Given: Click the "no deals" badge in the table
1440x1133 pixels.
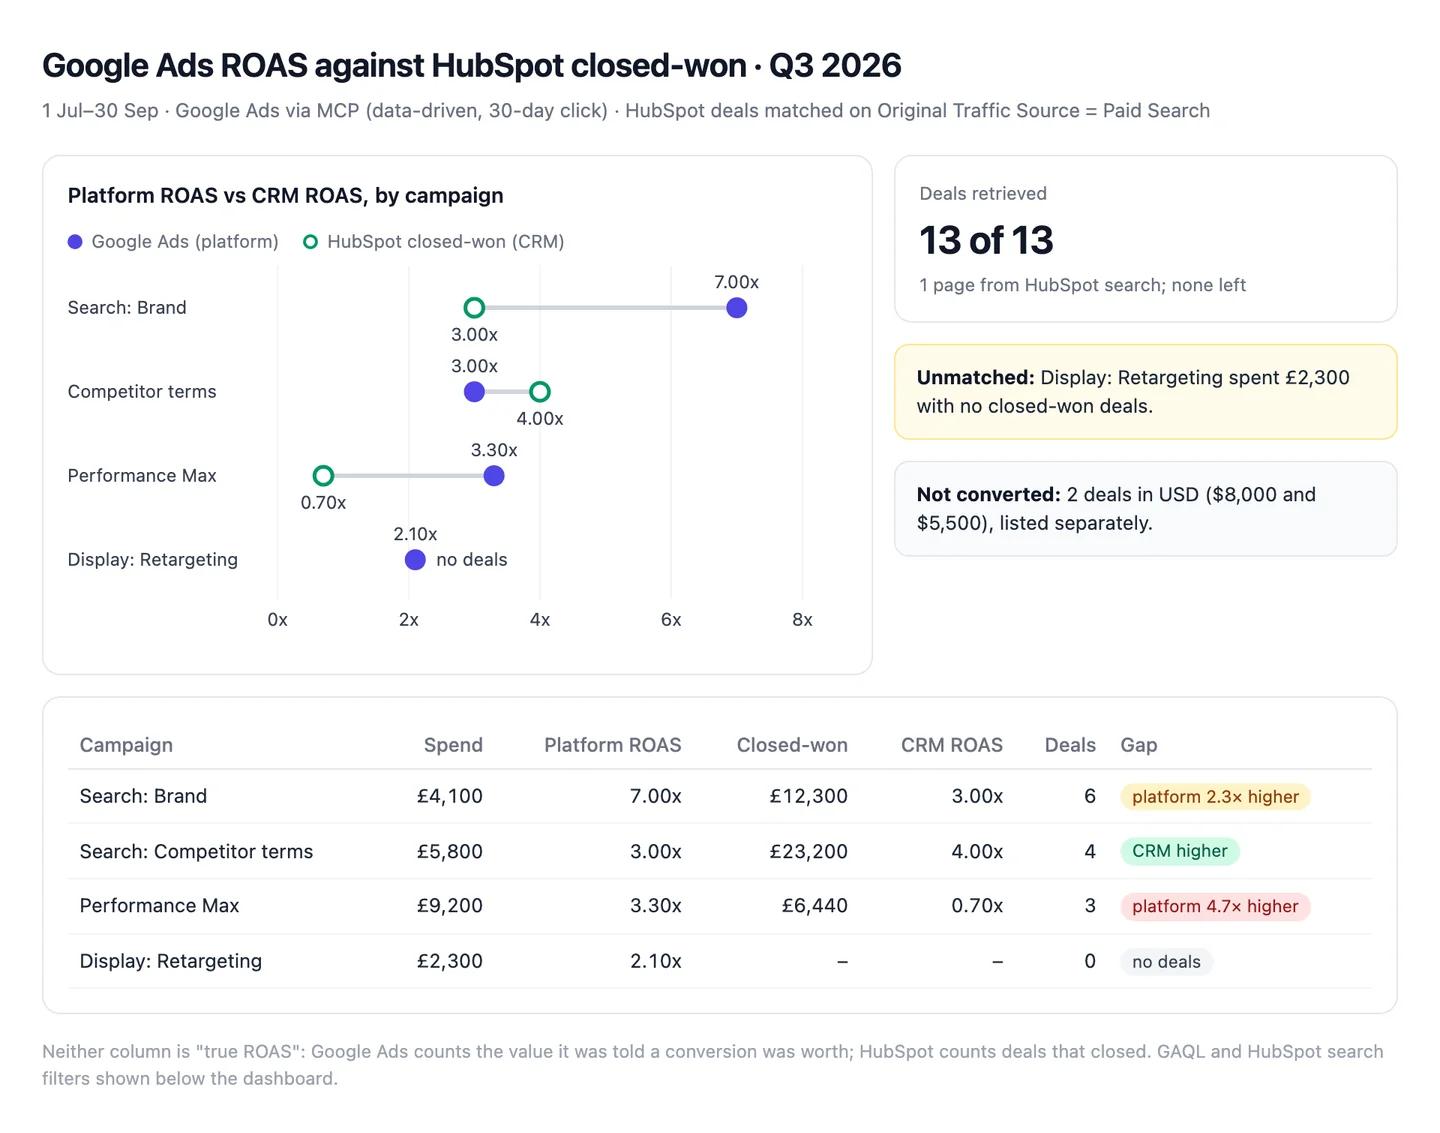Looking at the screenshot, I should coord(1166,962).
